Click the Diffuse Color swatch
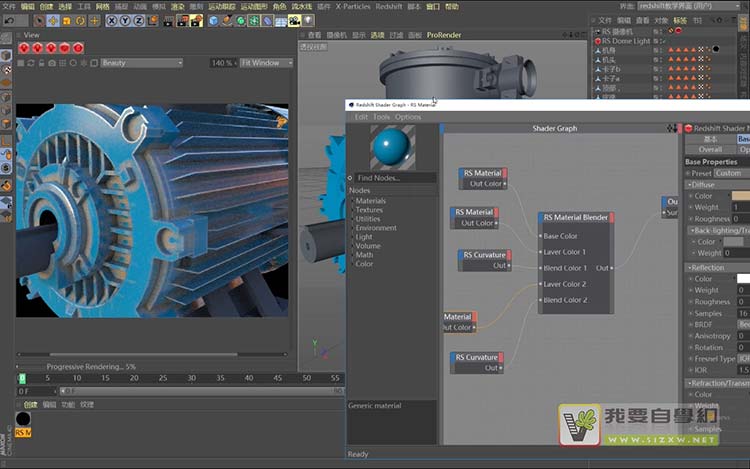Viewport: 750px width, 469px height. point(740,196)
